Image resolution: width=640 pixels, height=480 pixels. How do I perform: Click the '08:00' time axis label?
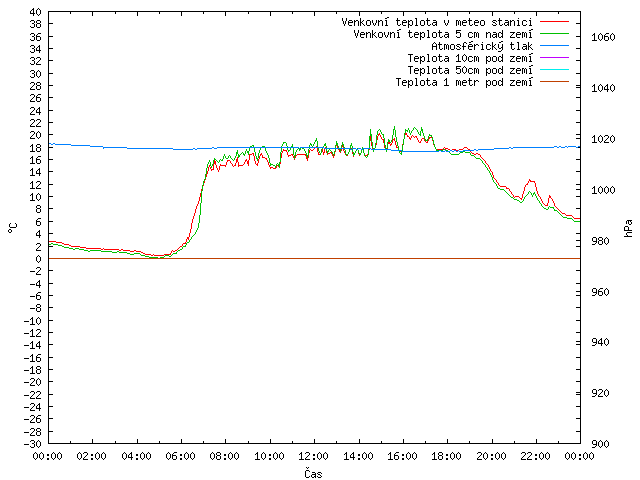click(x=225, y=456)
